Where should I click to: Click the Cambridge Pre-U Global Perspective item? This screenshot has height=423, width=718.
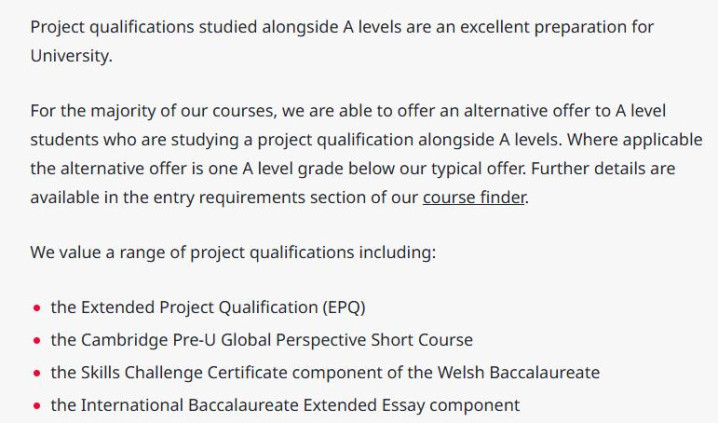pyautogui.click(x=262, y=340)
